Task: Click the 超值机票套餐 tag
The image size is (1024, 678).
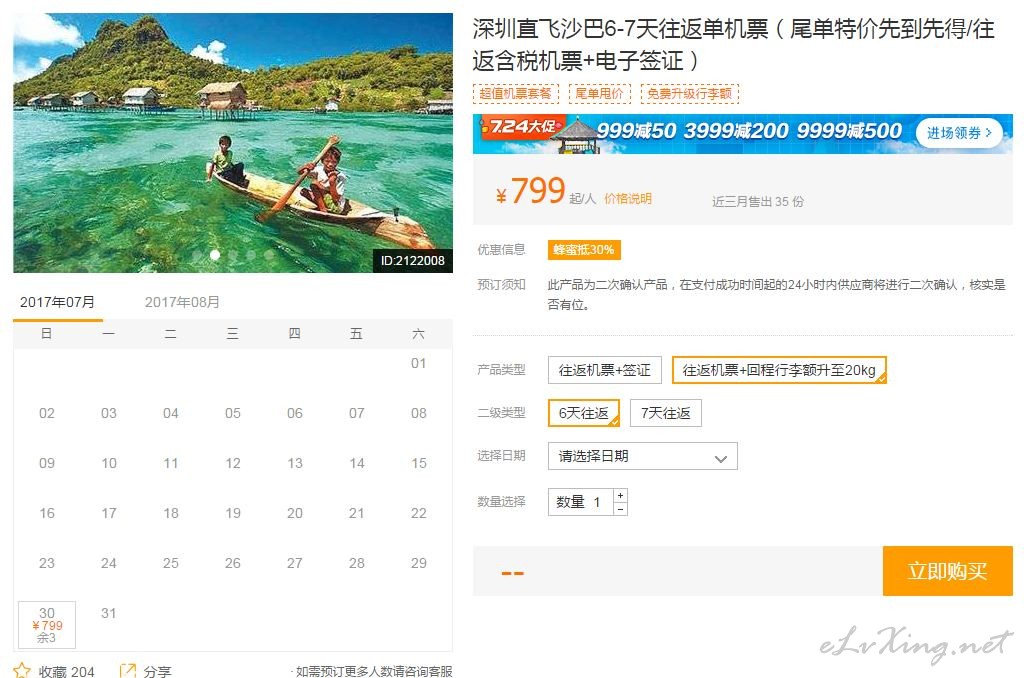Action: [516, 93]
